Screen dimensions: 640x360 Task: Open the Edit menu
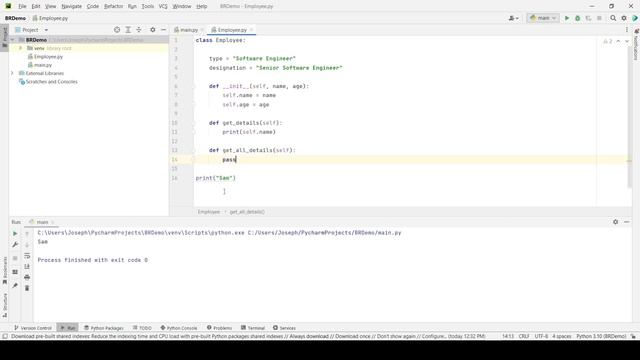point(36,6)
